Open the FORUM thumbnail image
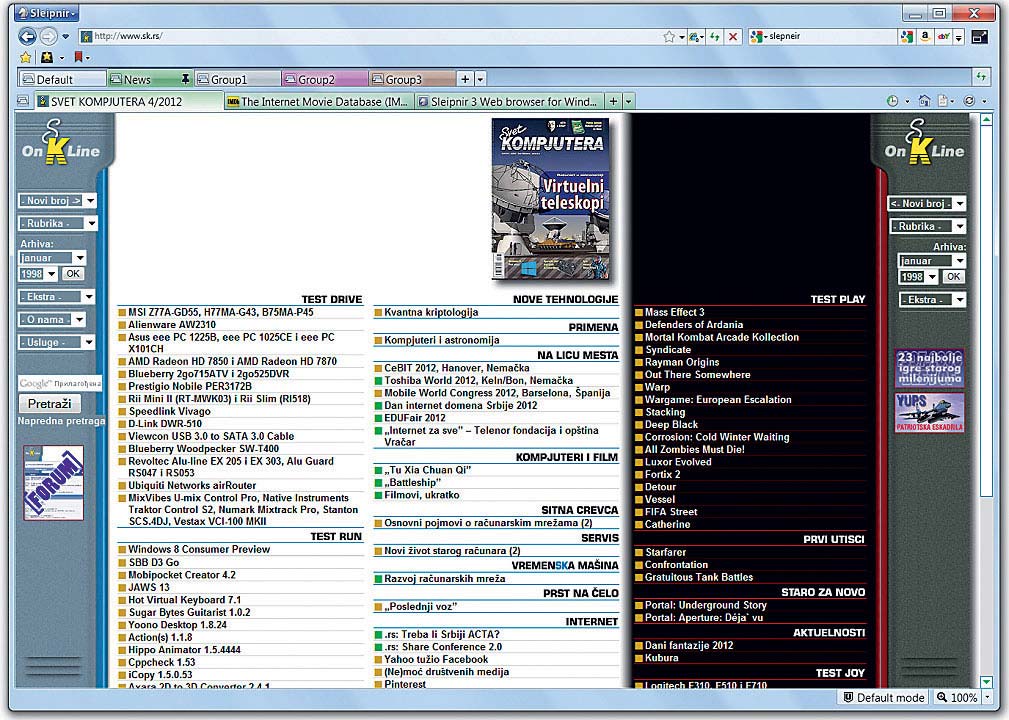This screenshot has width=1009, height=720. (53, 483)
